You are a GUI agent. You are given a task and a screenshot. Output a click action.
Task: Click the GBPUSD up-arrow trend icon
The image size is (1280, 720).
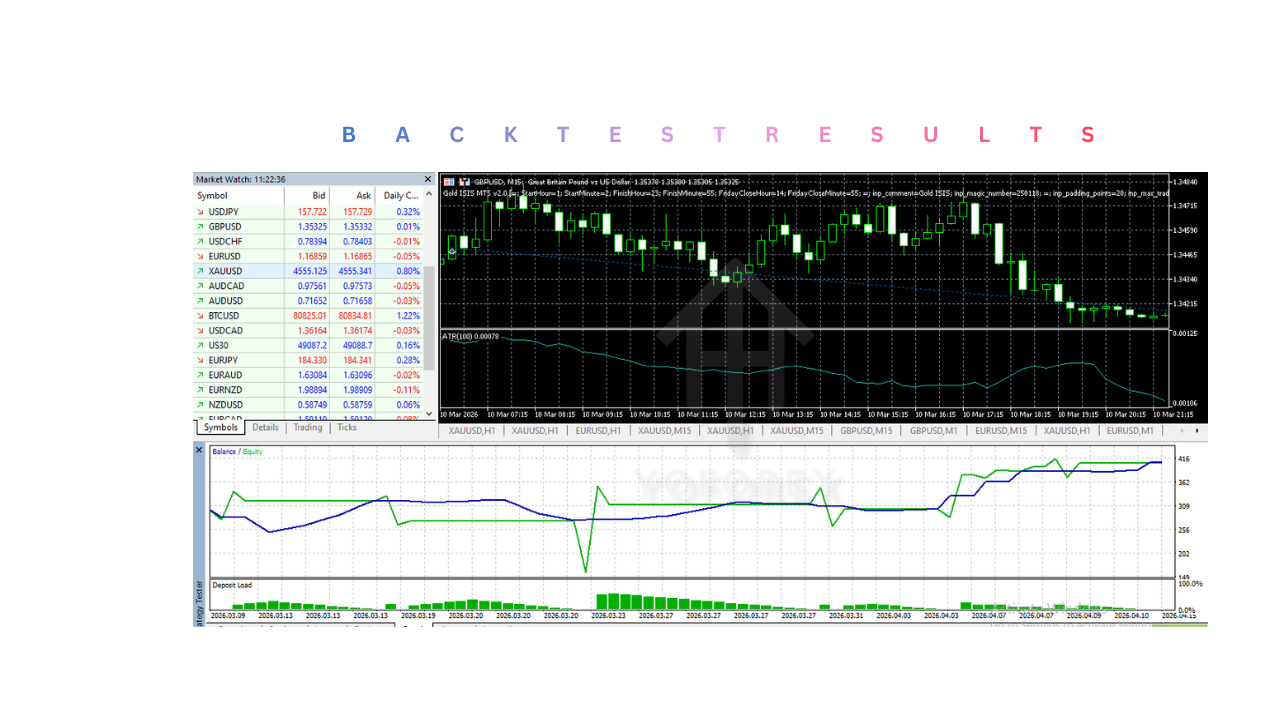200,227
